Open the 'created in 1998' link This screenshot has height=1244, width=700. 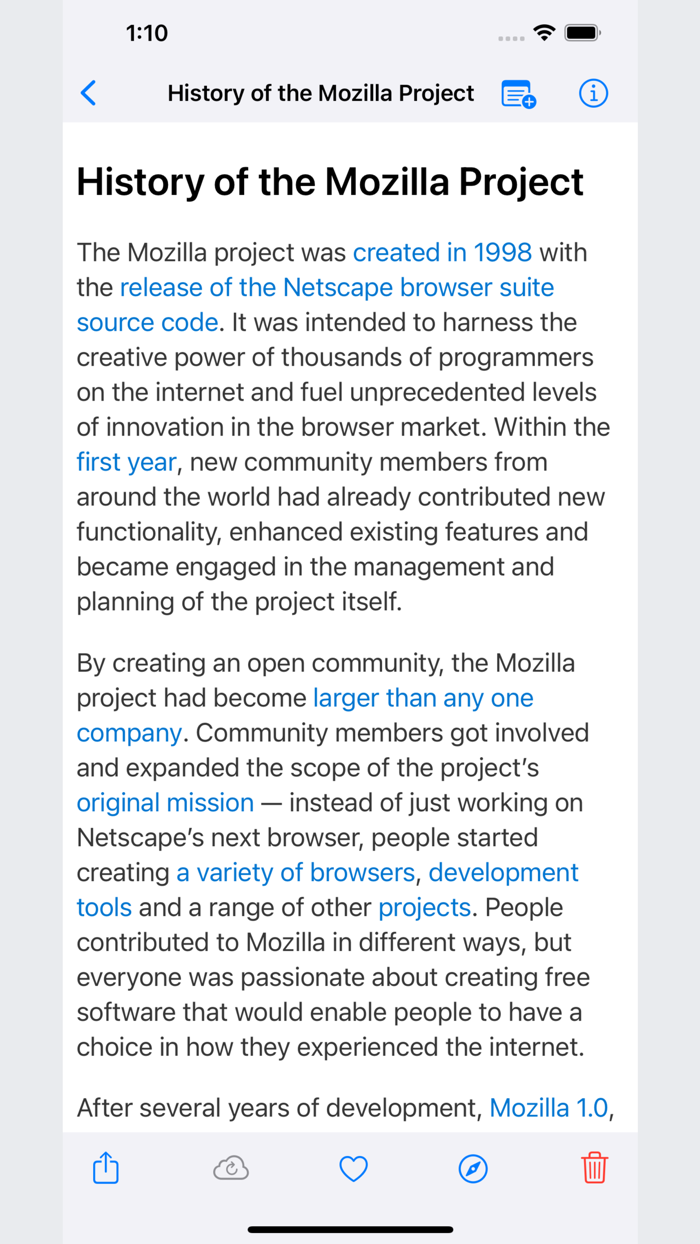pos(443,252)
